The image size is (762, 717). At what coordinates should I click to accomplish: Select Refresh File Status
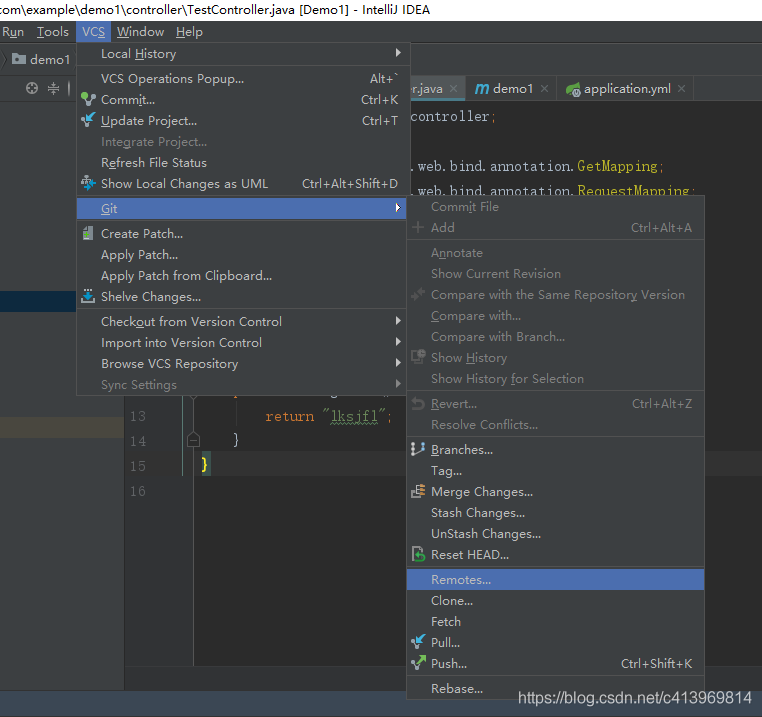[242, 163]
